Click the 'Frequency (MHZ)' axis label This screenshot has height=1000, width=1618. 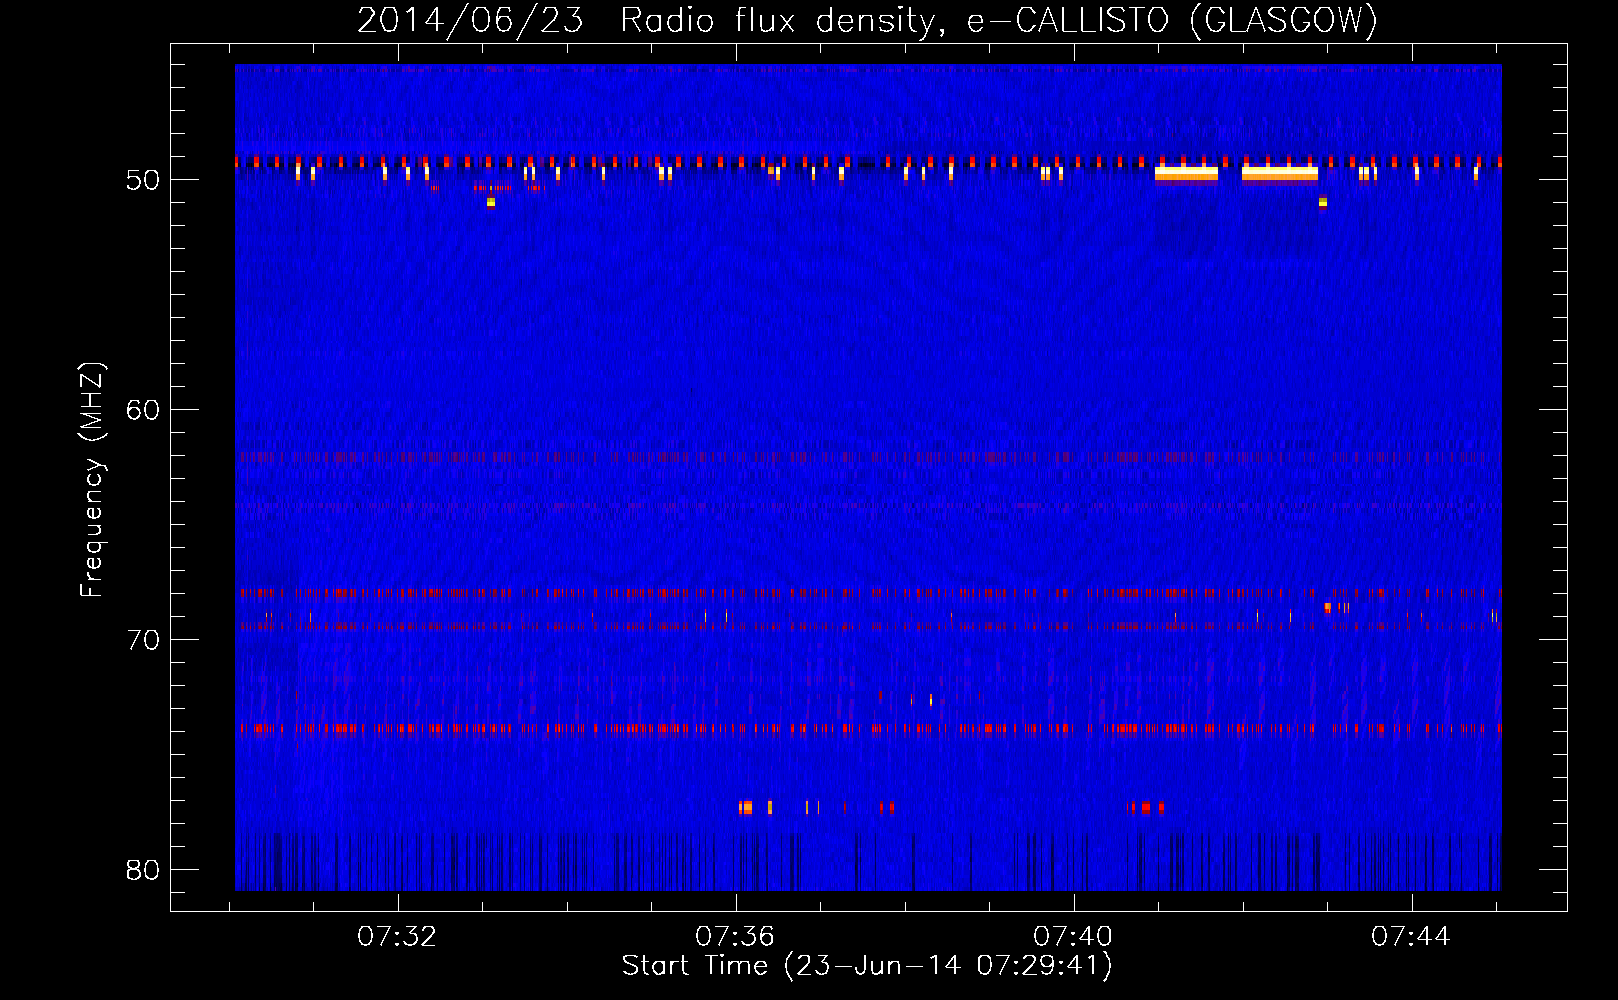point(92,480)
